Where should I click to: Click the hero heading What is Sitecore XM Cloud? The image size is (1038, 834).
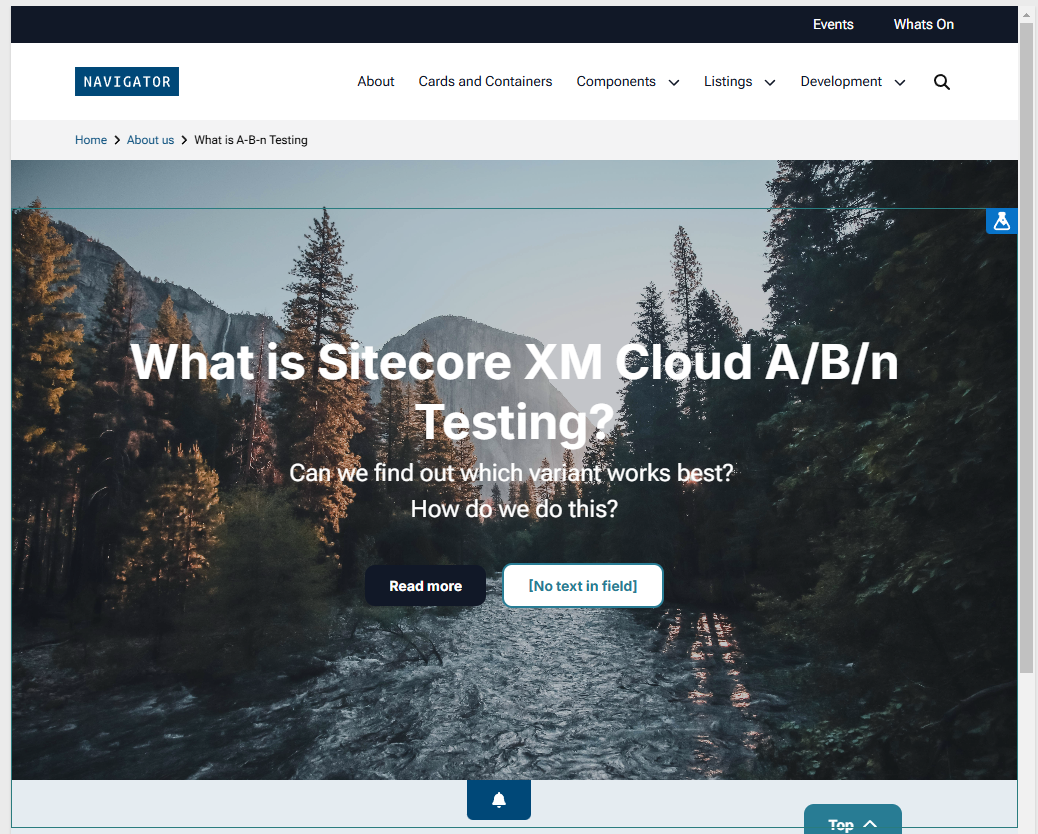click(x=514, y=391)
